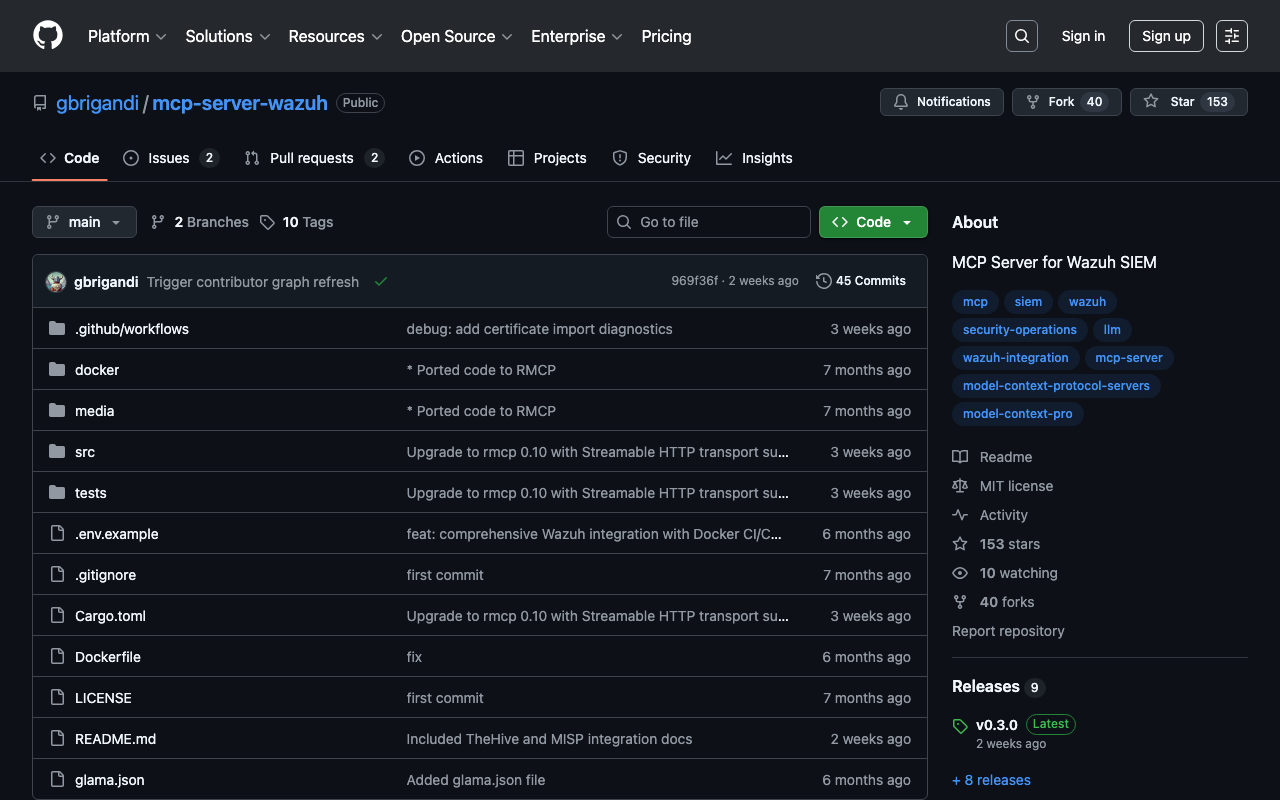The height and width of the screenshot is (800, 1280).
Task: Switch to the Issues tab
Action: point(169,158)
